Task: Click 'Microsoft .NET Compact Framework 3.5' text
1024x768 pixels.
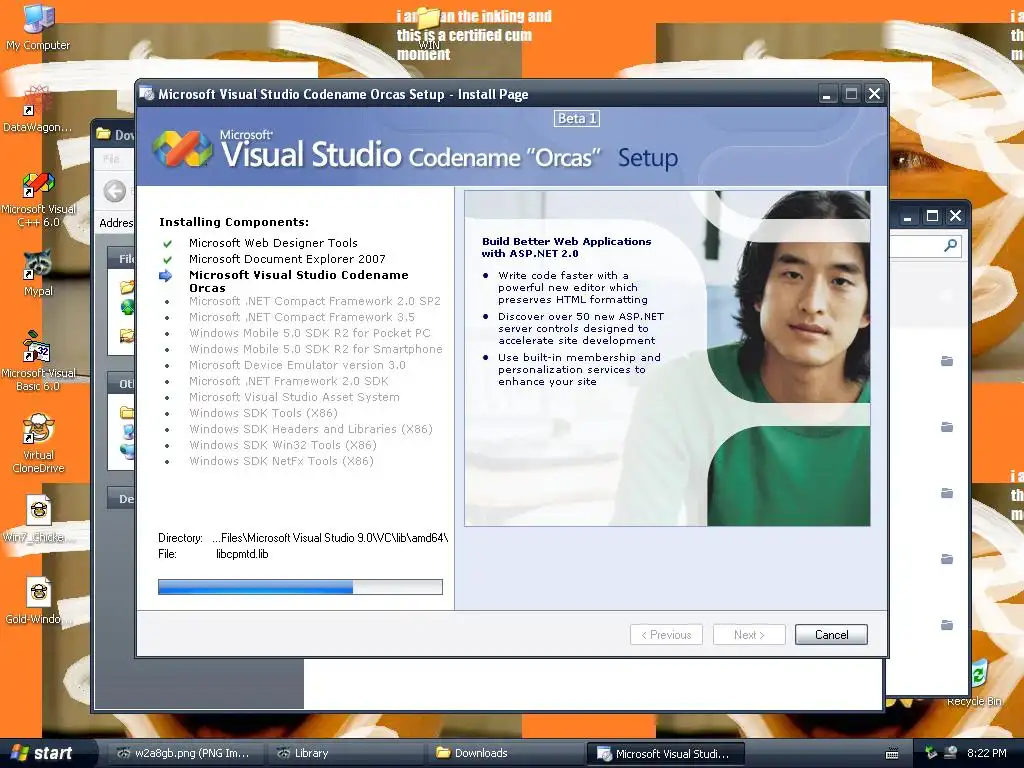Action: click(x=302, y=317)
